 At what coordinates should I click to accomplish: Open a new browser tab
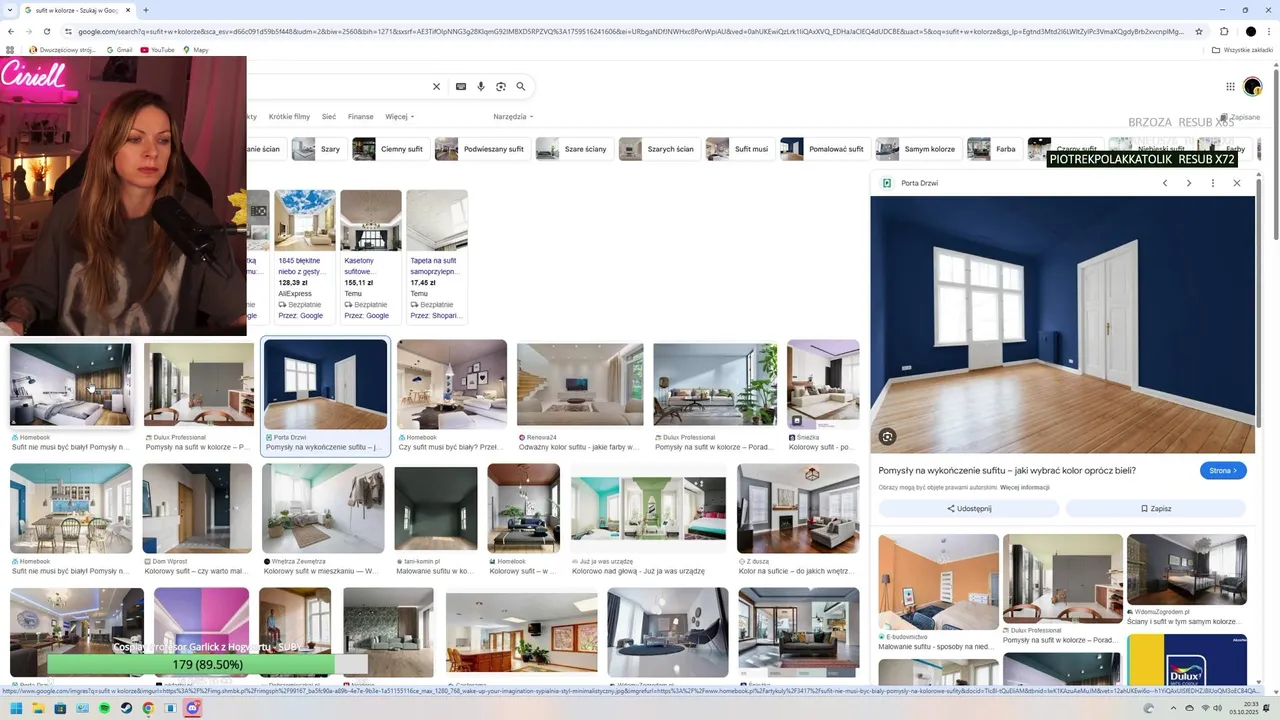point(146,10)
